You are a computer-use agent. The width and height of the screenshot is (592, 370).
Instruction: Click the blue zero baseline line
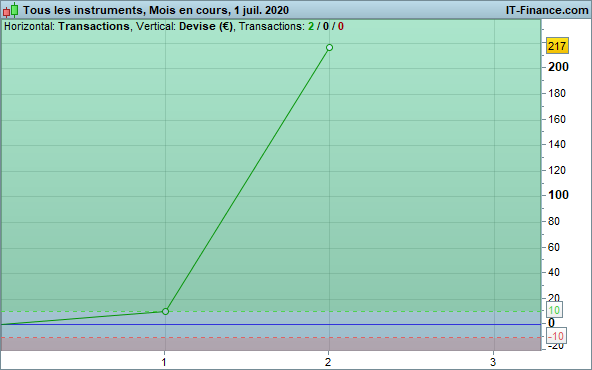(x=270, y=324)
